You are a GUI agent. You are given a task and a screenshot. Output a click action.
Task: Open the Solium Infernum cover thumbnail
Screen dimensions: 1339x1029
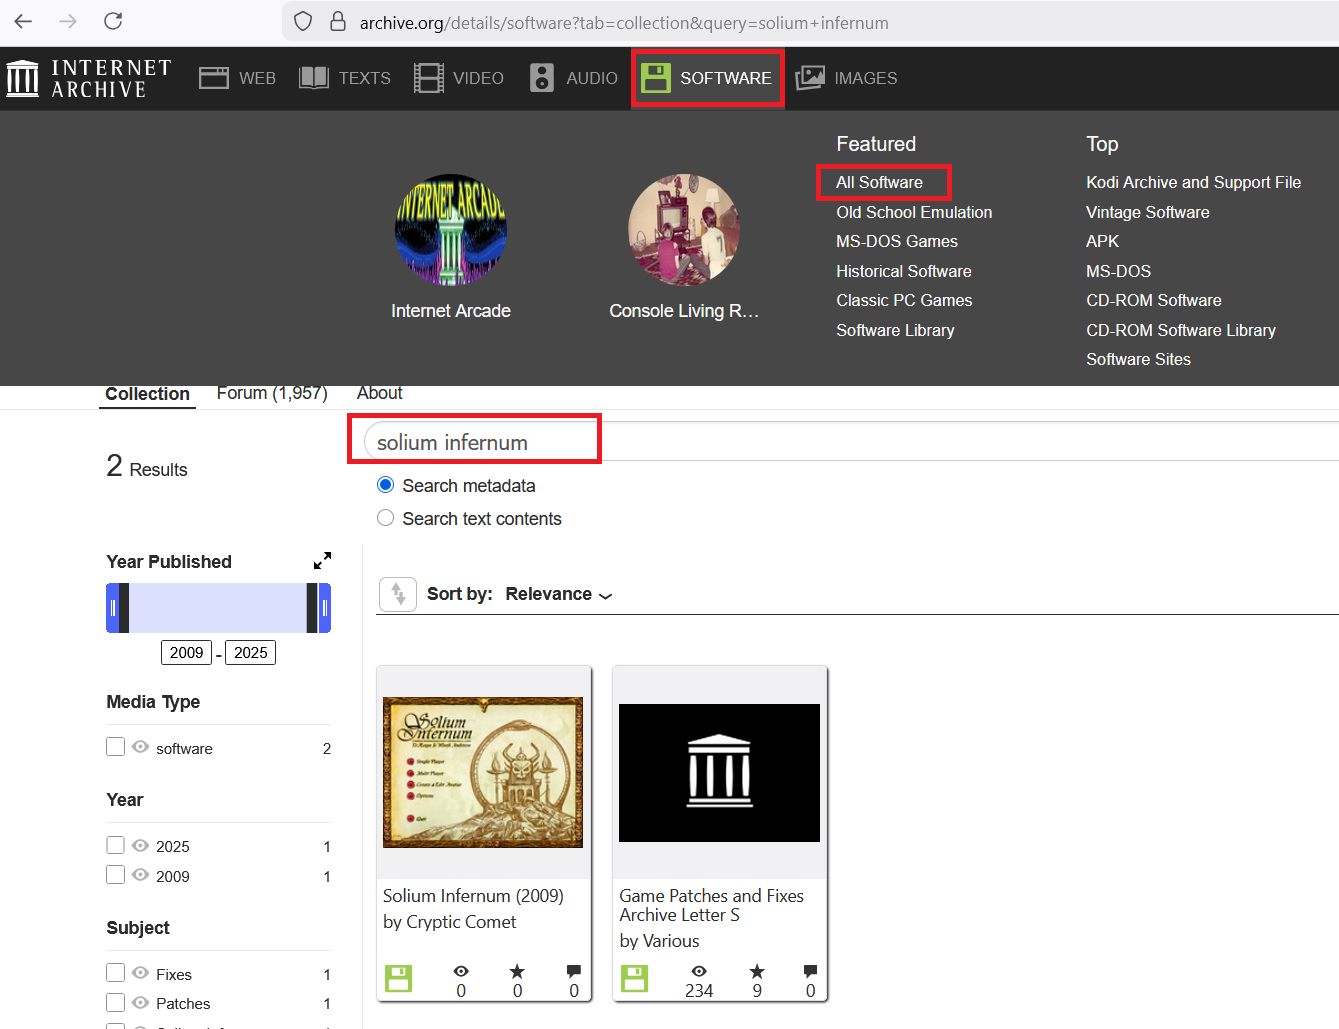(483, 772)
